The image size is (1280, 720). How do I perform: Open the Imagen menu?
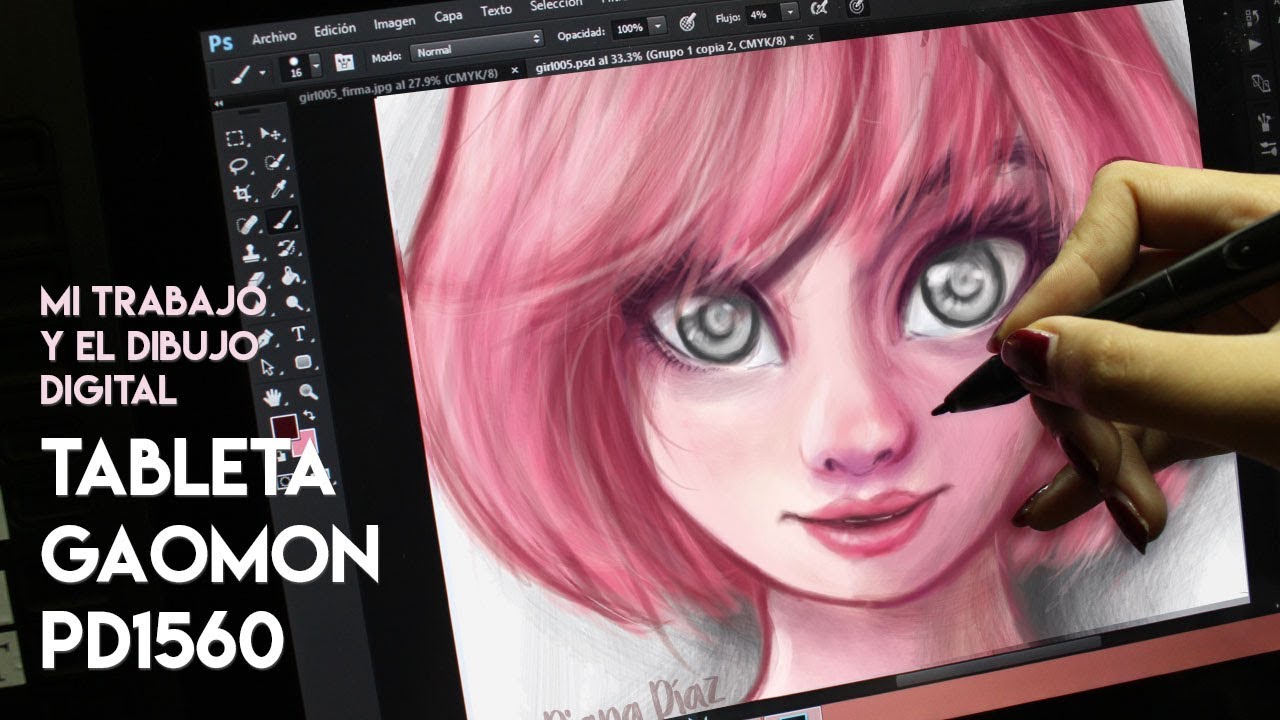point(394,23)
